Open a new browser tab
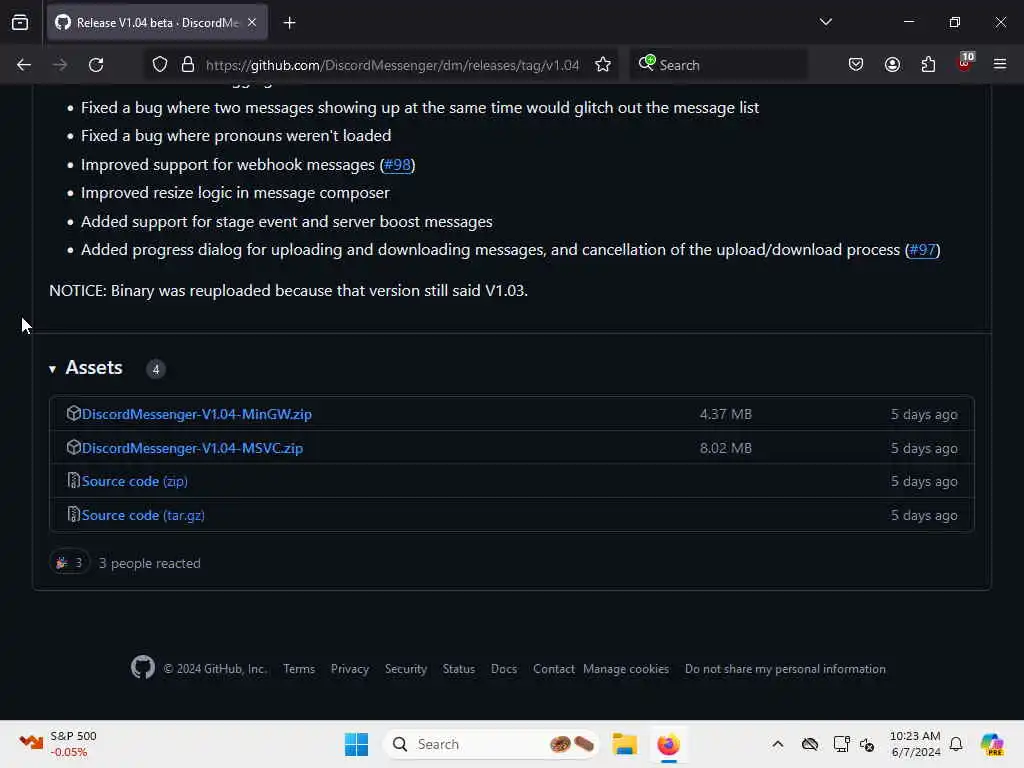 click(x=289, y=23)
